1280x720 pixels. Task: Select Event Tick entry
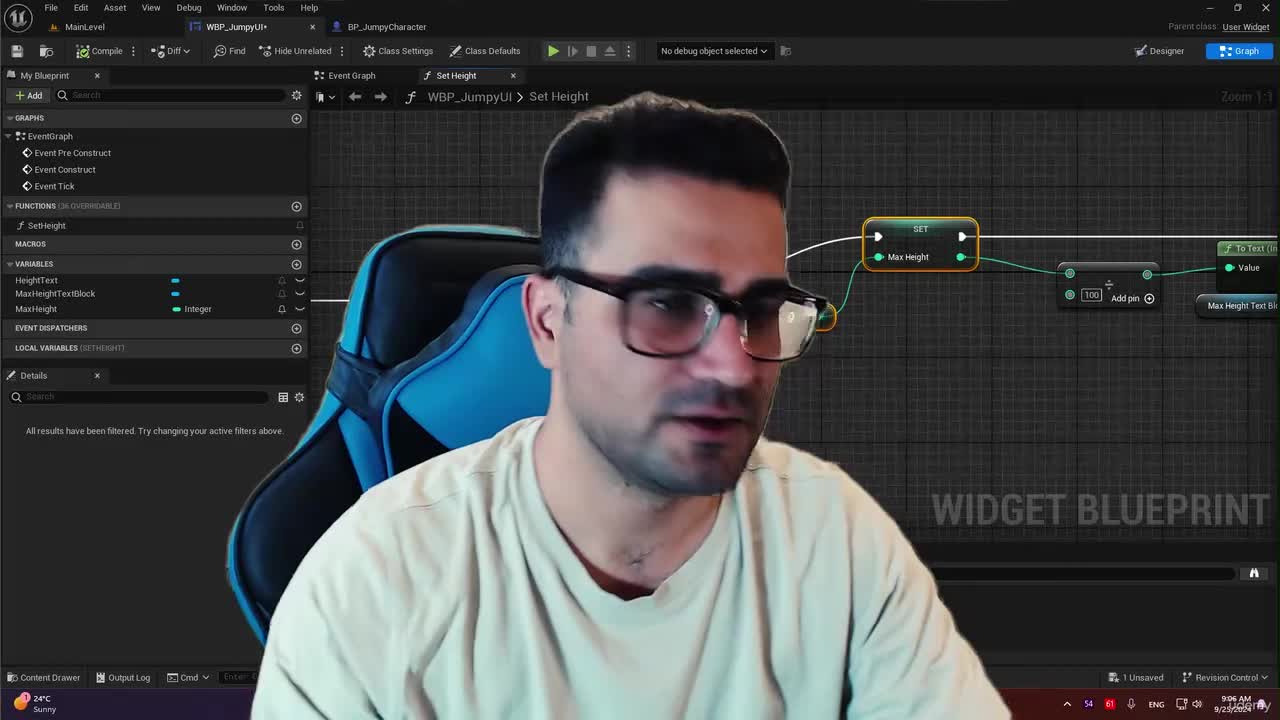tap(54, 186)
